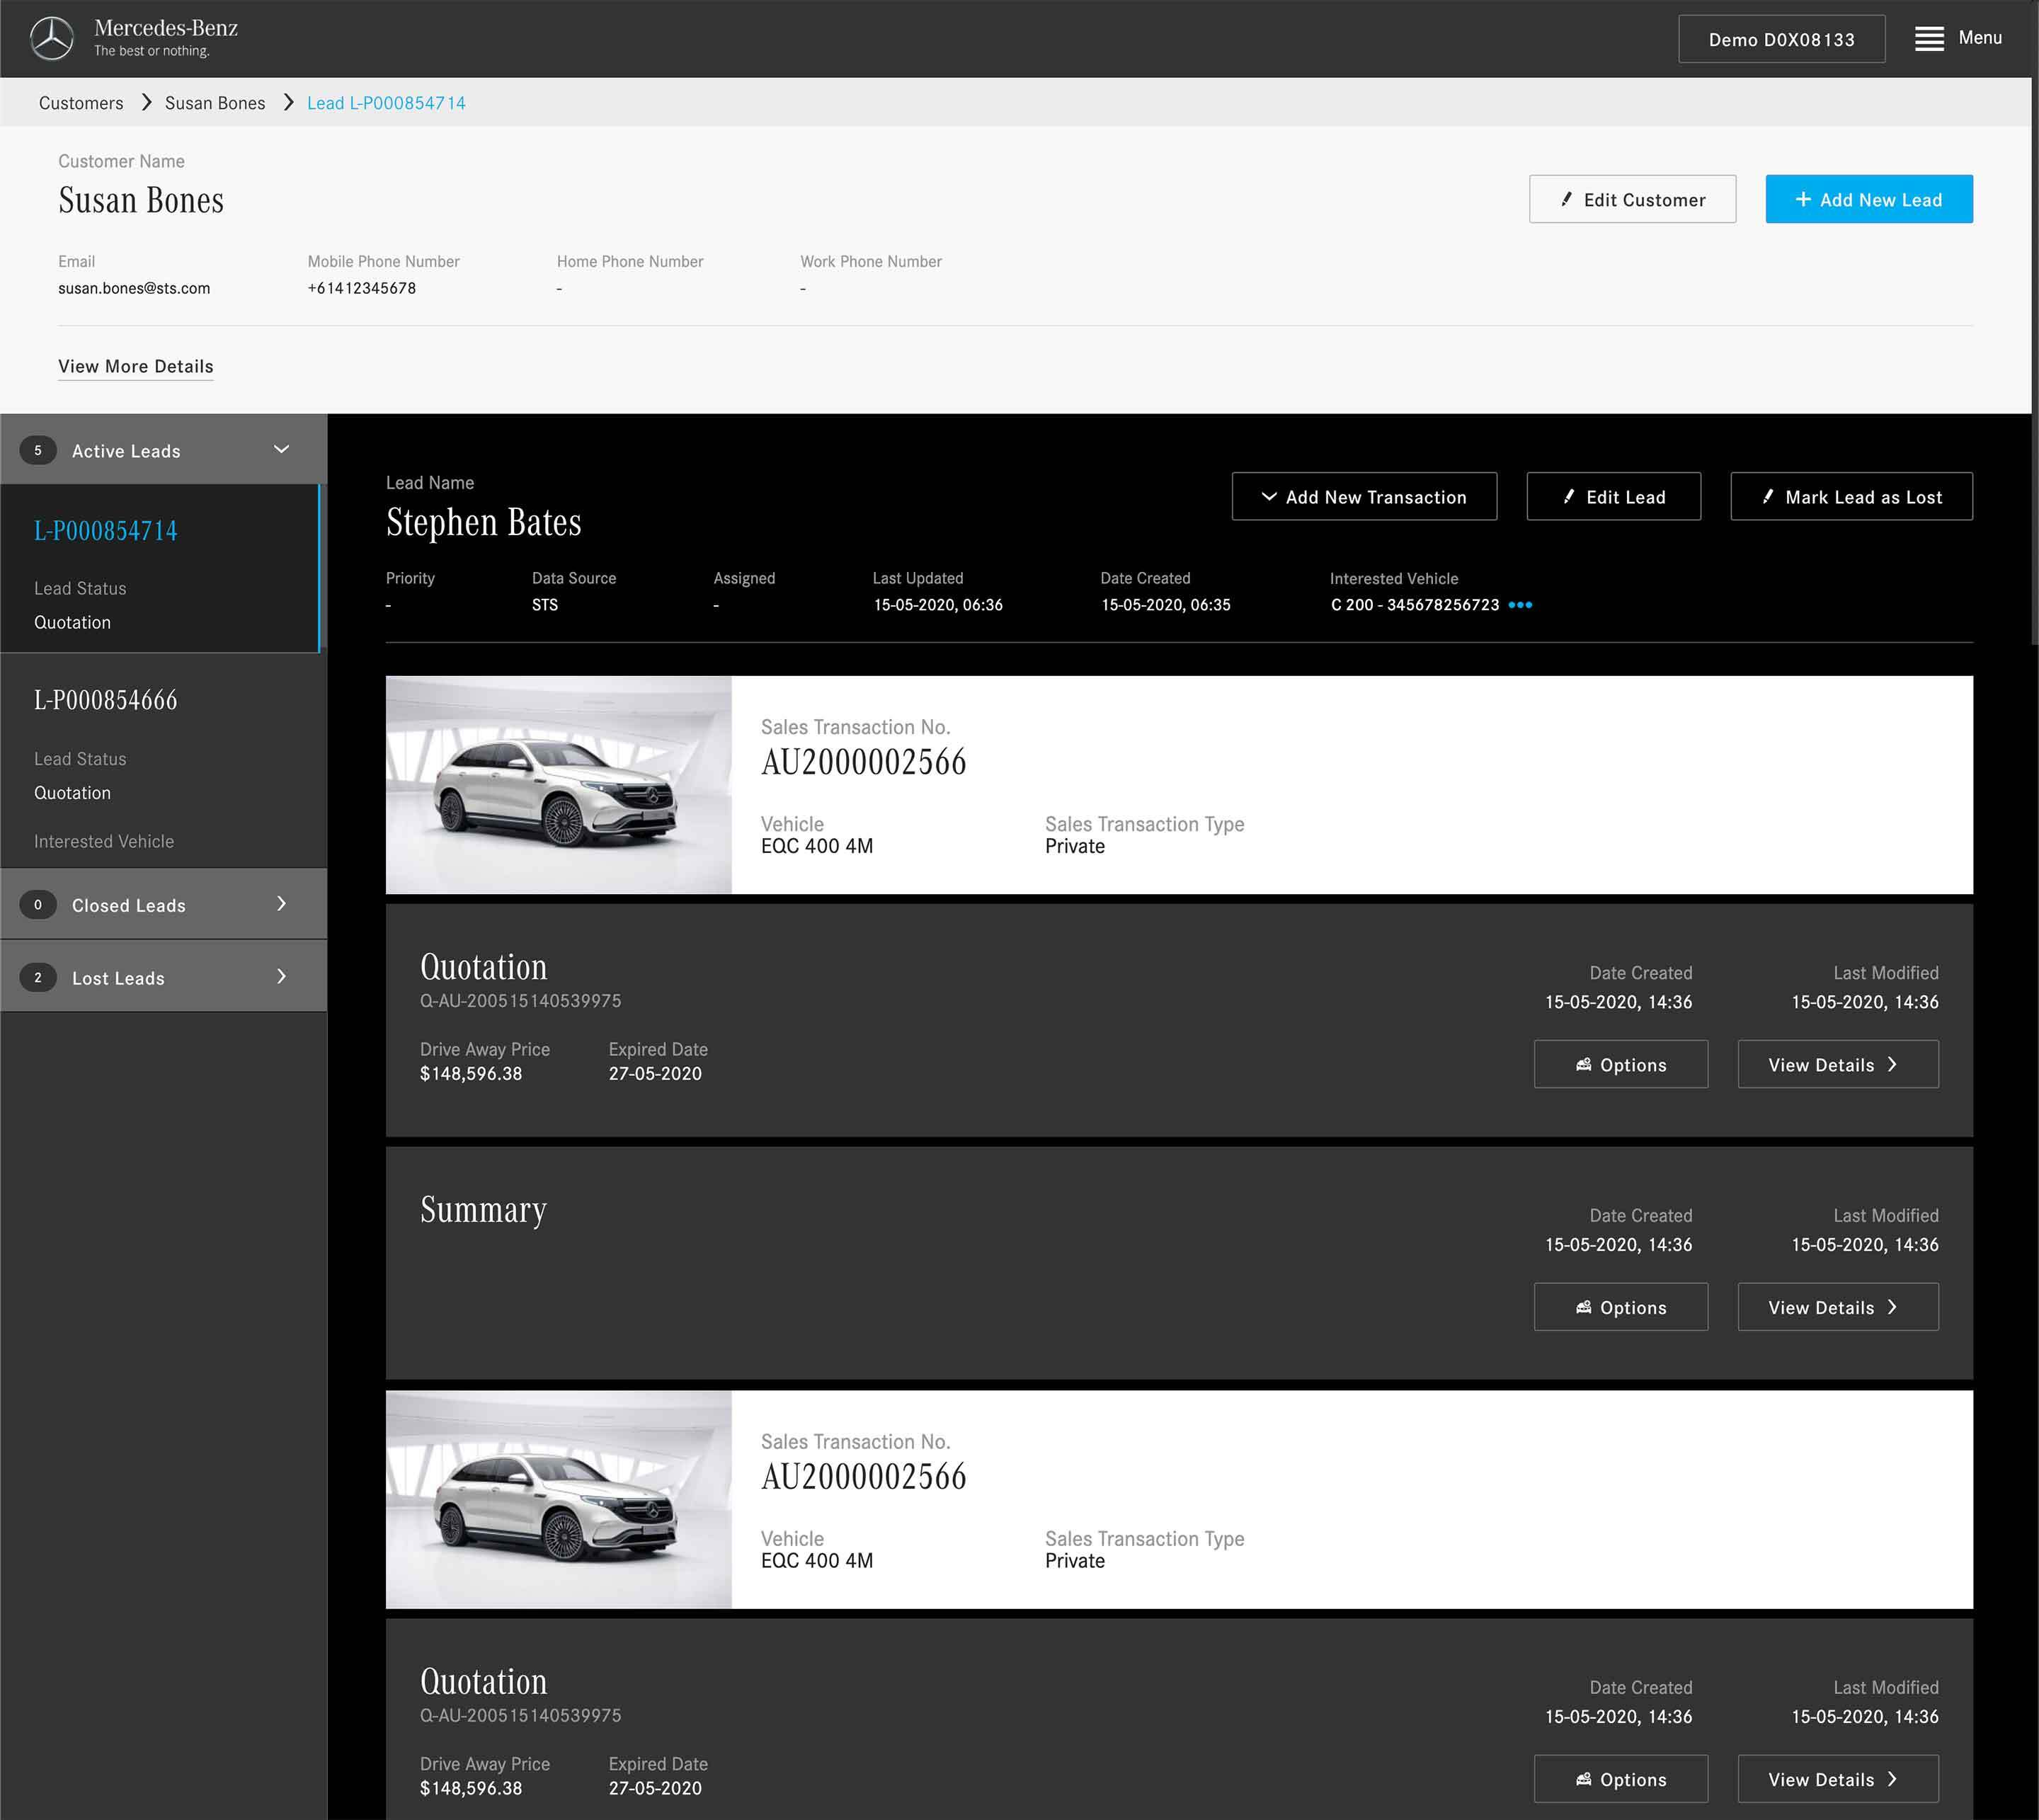
Task: Click View Details arrow for first Quotation
Action: (x=1892, y=1064)
